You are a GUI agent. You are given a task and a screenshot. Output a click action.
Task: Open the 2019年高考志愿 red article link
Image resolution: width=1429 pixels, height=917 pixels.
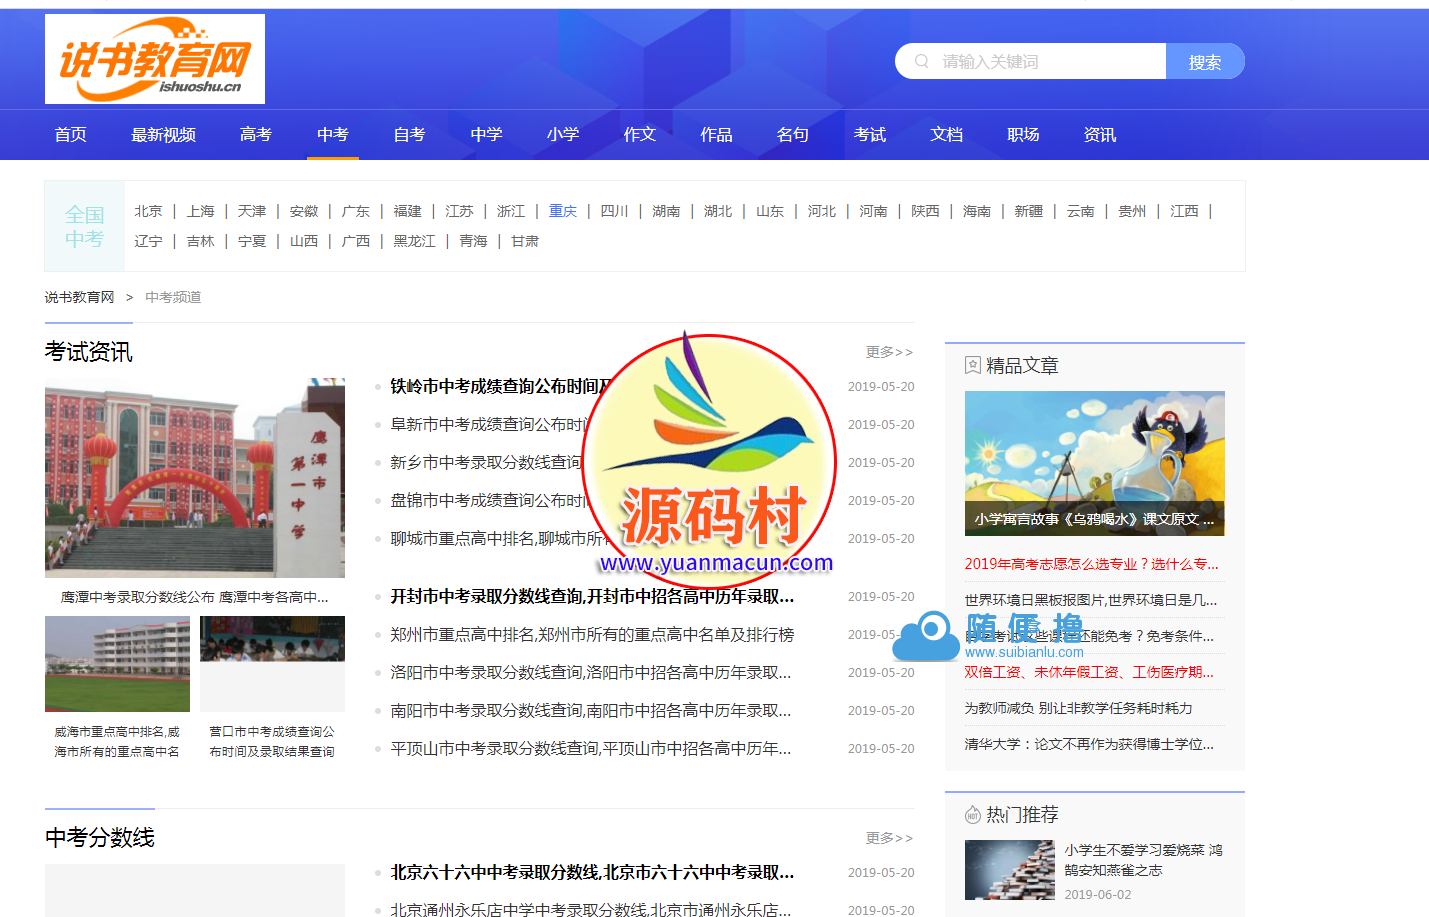point(1091,564)
